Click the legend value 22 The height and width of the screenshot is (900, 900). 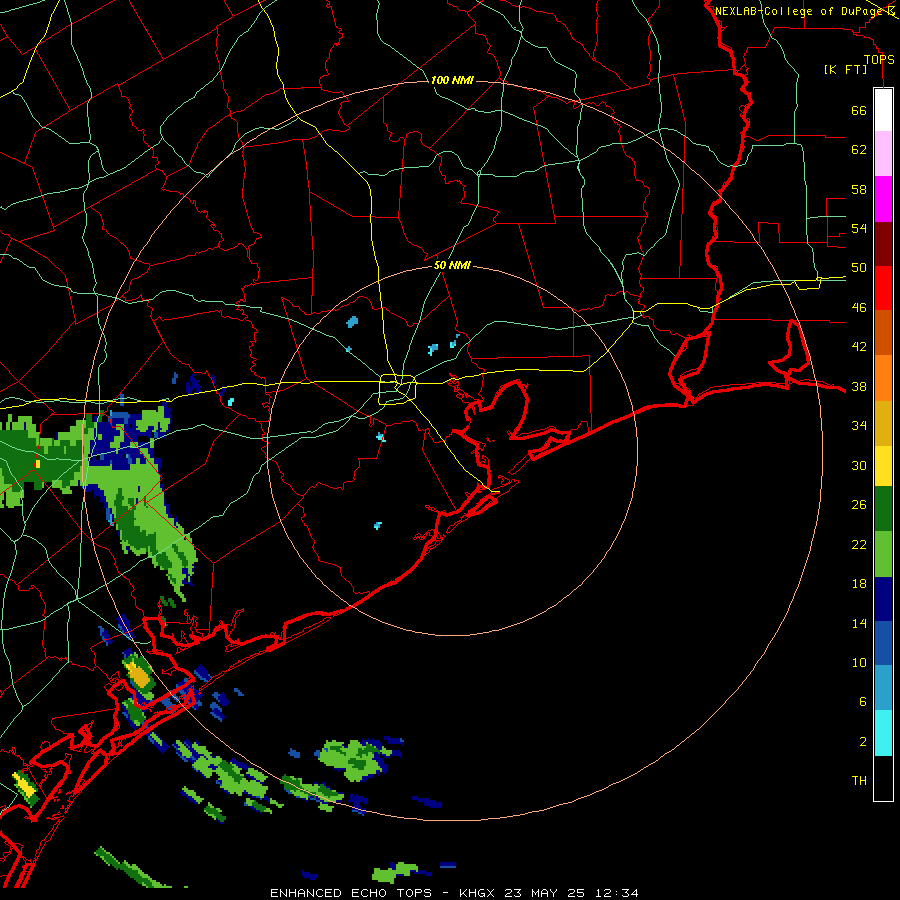[x=859, y=545]
